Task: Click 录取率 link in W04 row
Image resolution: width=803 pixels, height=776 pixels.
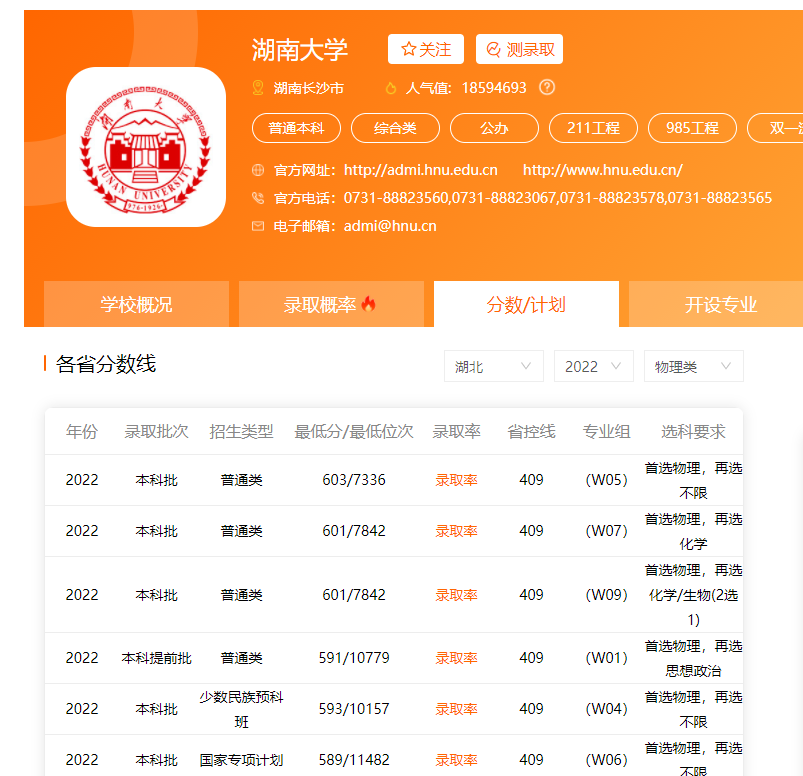Action: tap(456, 709)
